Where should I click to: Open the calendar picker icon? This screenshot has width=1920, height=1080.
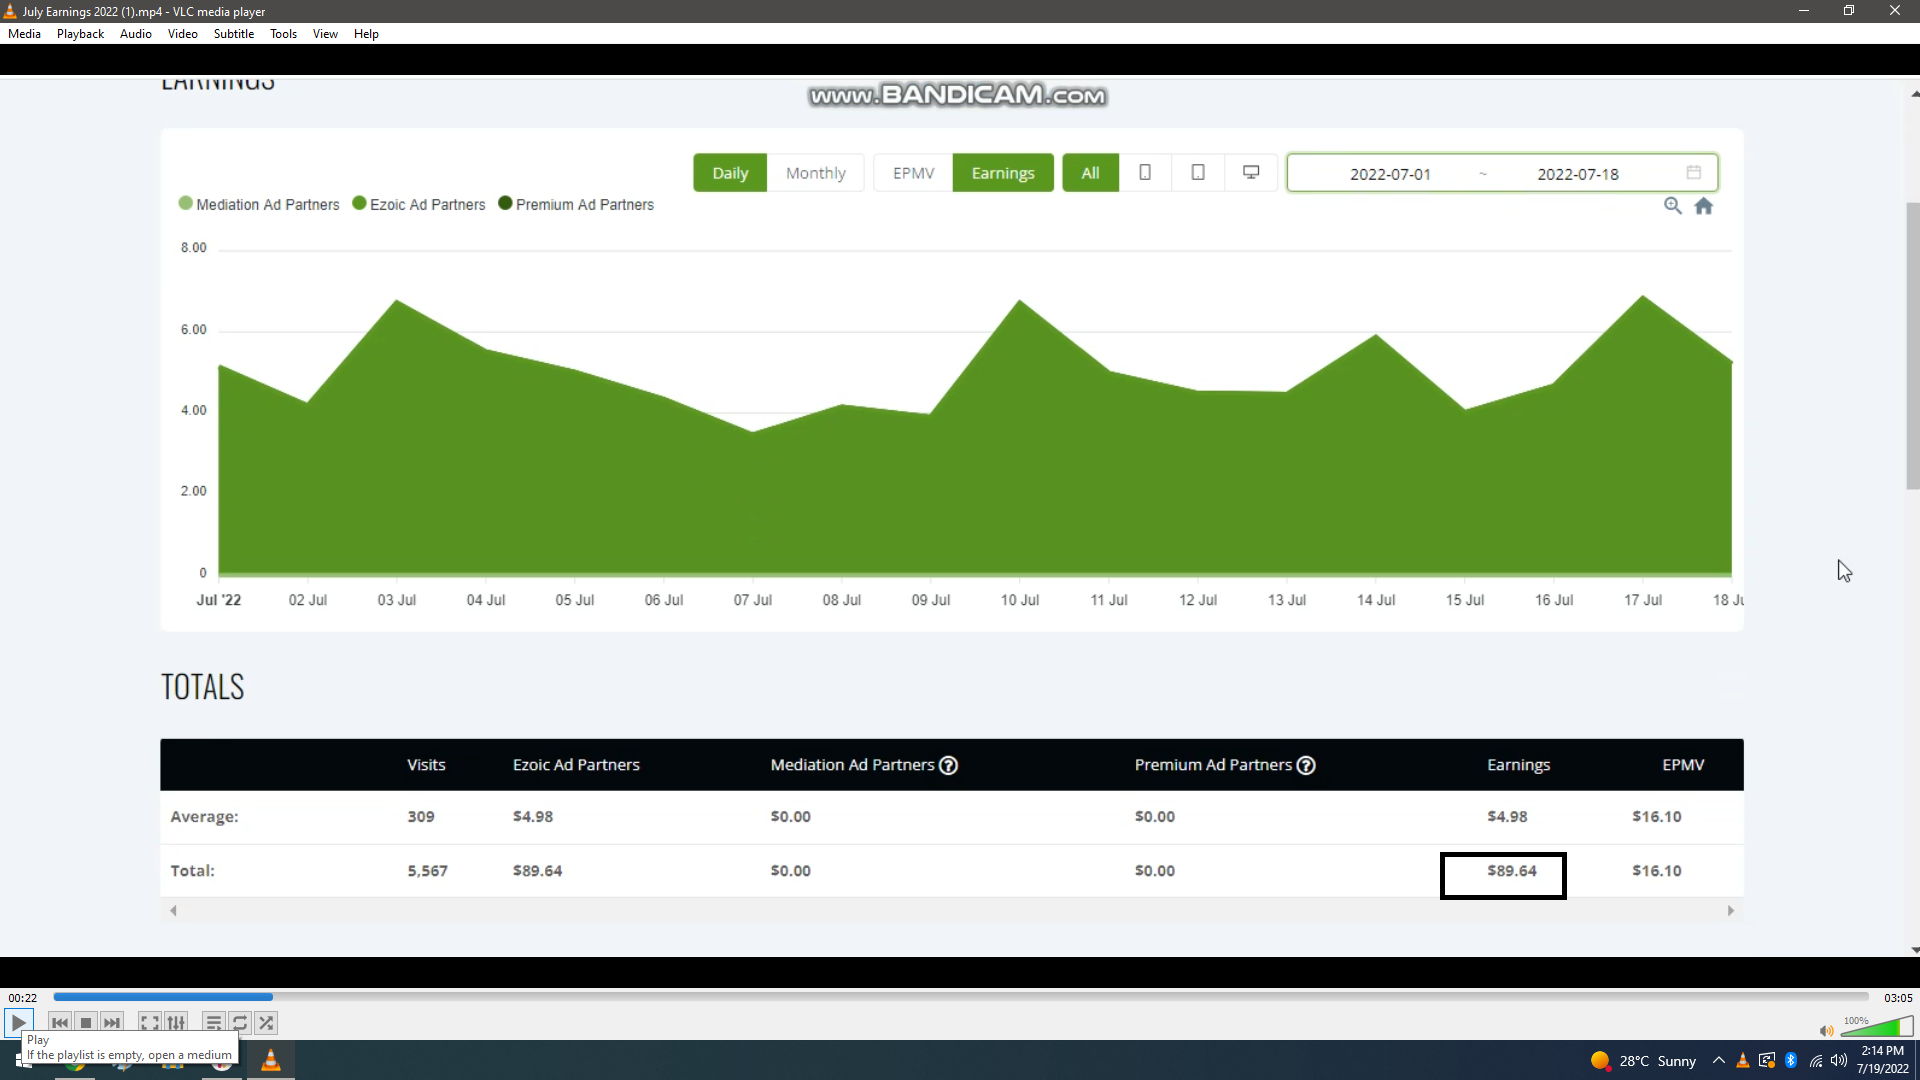click(x=1694, y=172)
